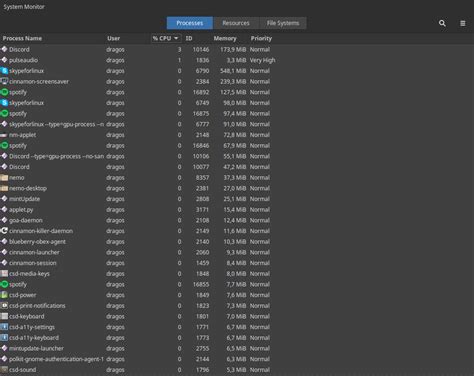Image resolution: width=474 pixels, height=376 pixels.
Task: Click the 11,6 MiB memory value
Action: coord(235,231)
